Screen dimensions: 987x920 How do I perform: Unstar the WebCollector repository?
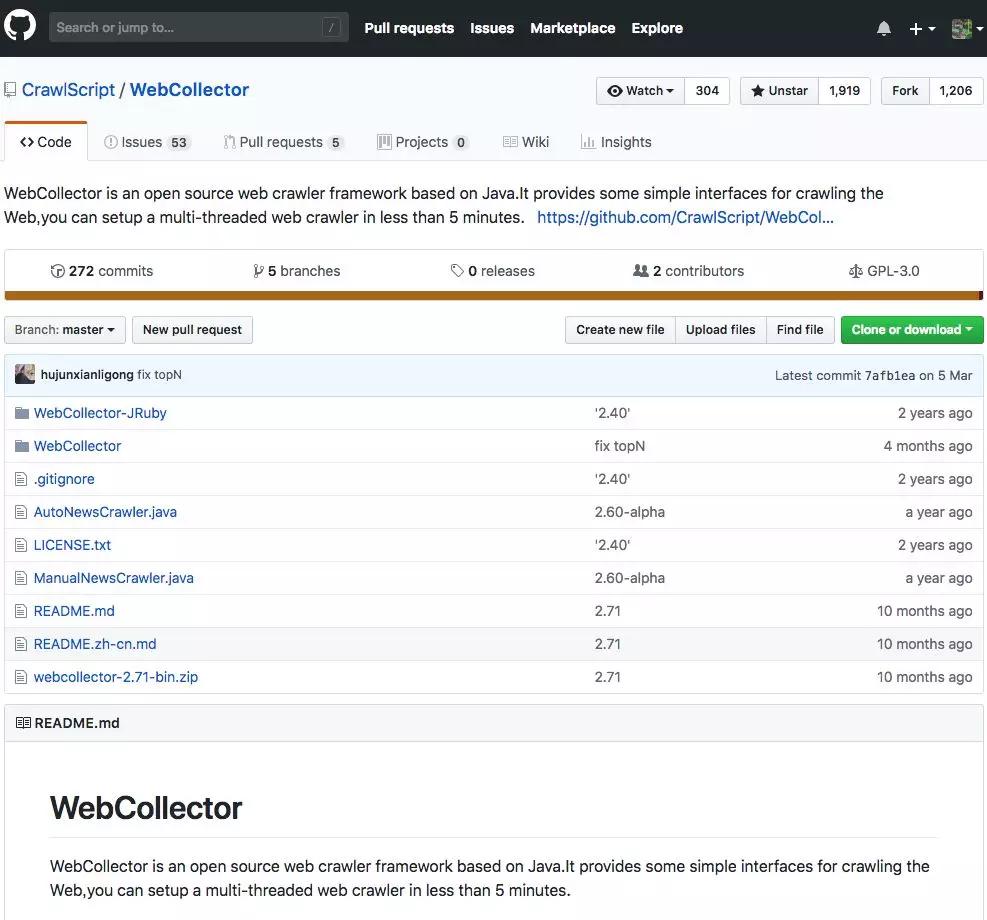coord(779,90)
